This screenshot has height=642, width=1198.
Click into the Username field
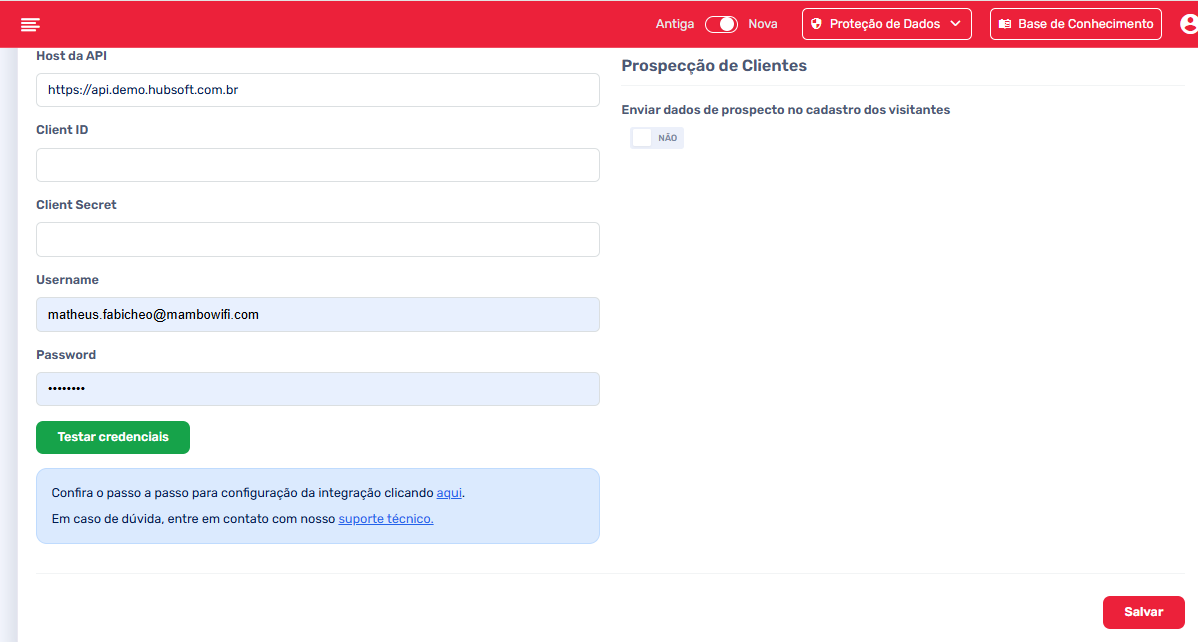coord(317,314)
